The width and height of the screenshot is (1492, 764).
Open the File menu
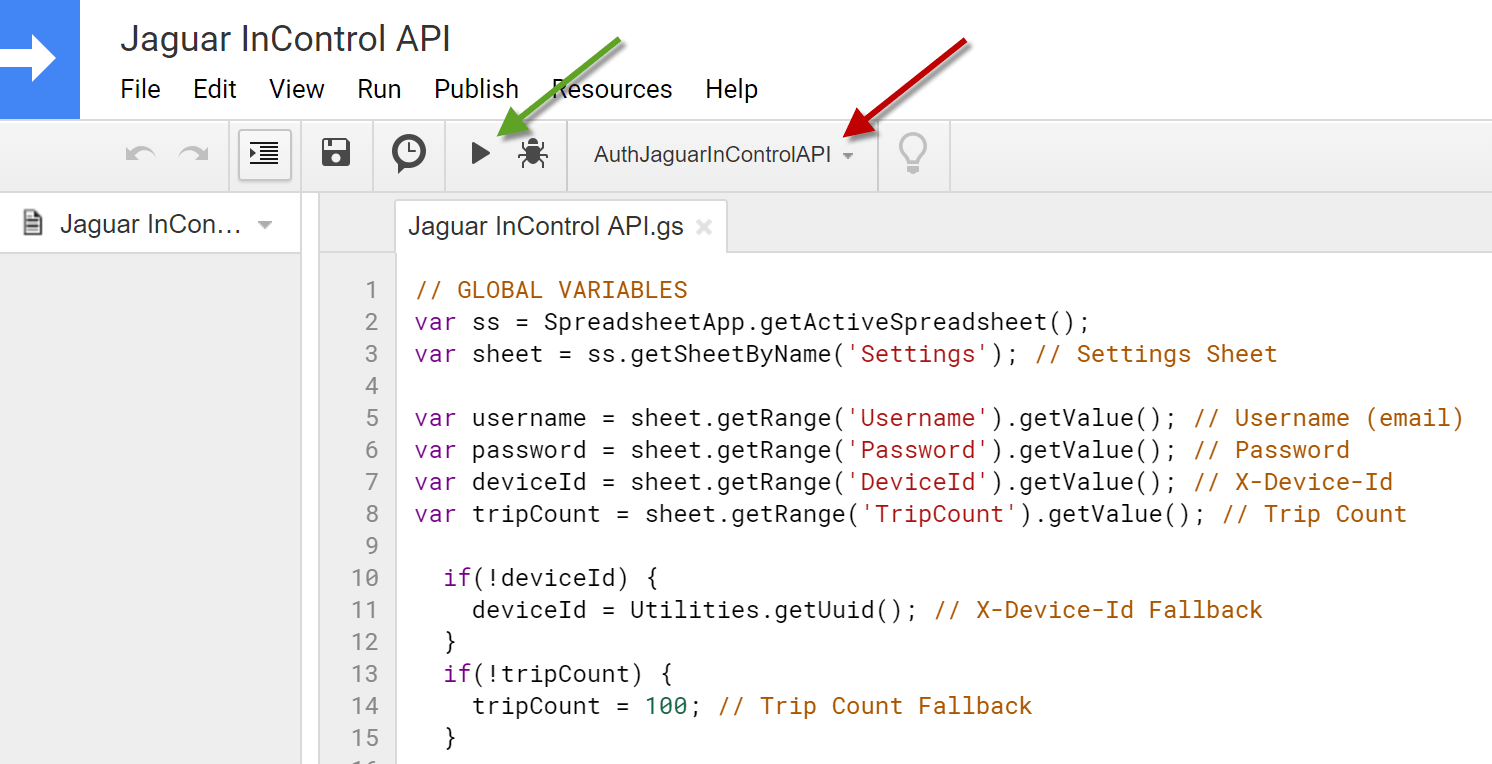point(140,89)
